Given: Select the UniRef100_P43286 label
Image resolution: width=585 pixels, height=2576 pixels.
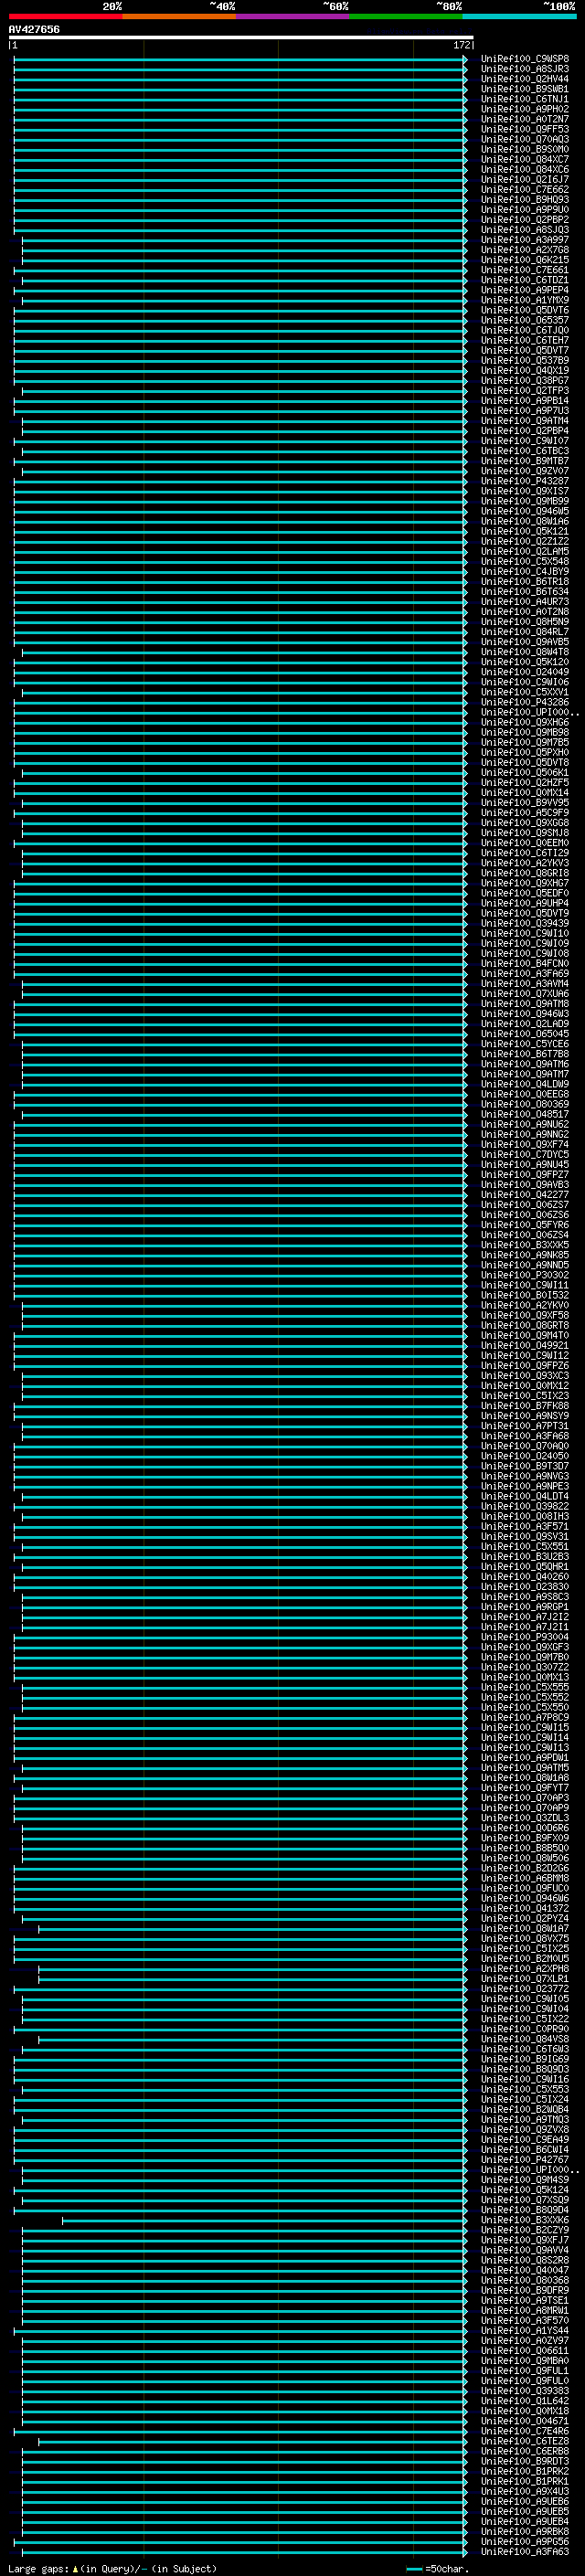Looking at the screenshot, I should tap(525, 702).
